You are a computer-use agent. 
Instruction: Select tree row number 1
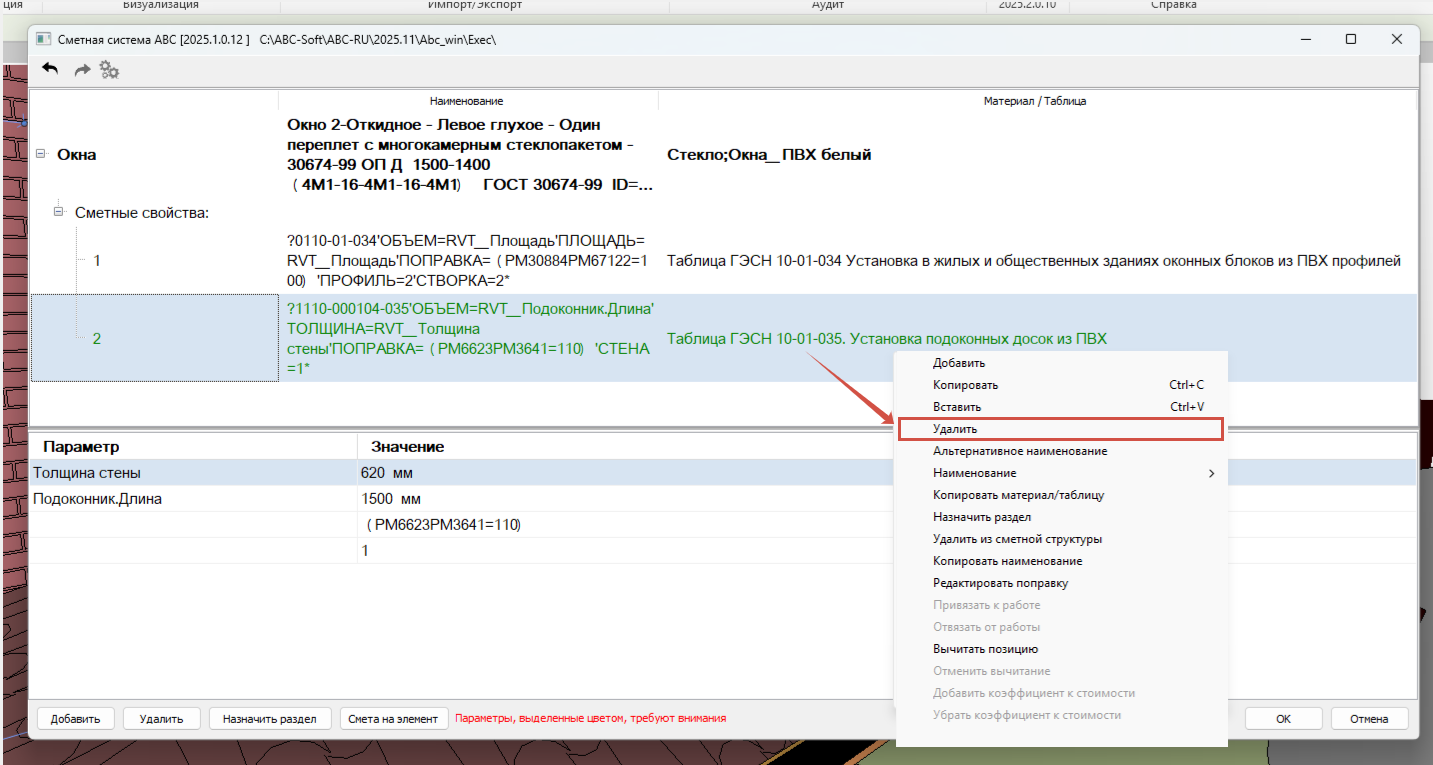[x=97, y=261]
